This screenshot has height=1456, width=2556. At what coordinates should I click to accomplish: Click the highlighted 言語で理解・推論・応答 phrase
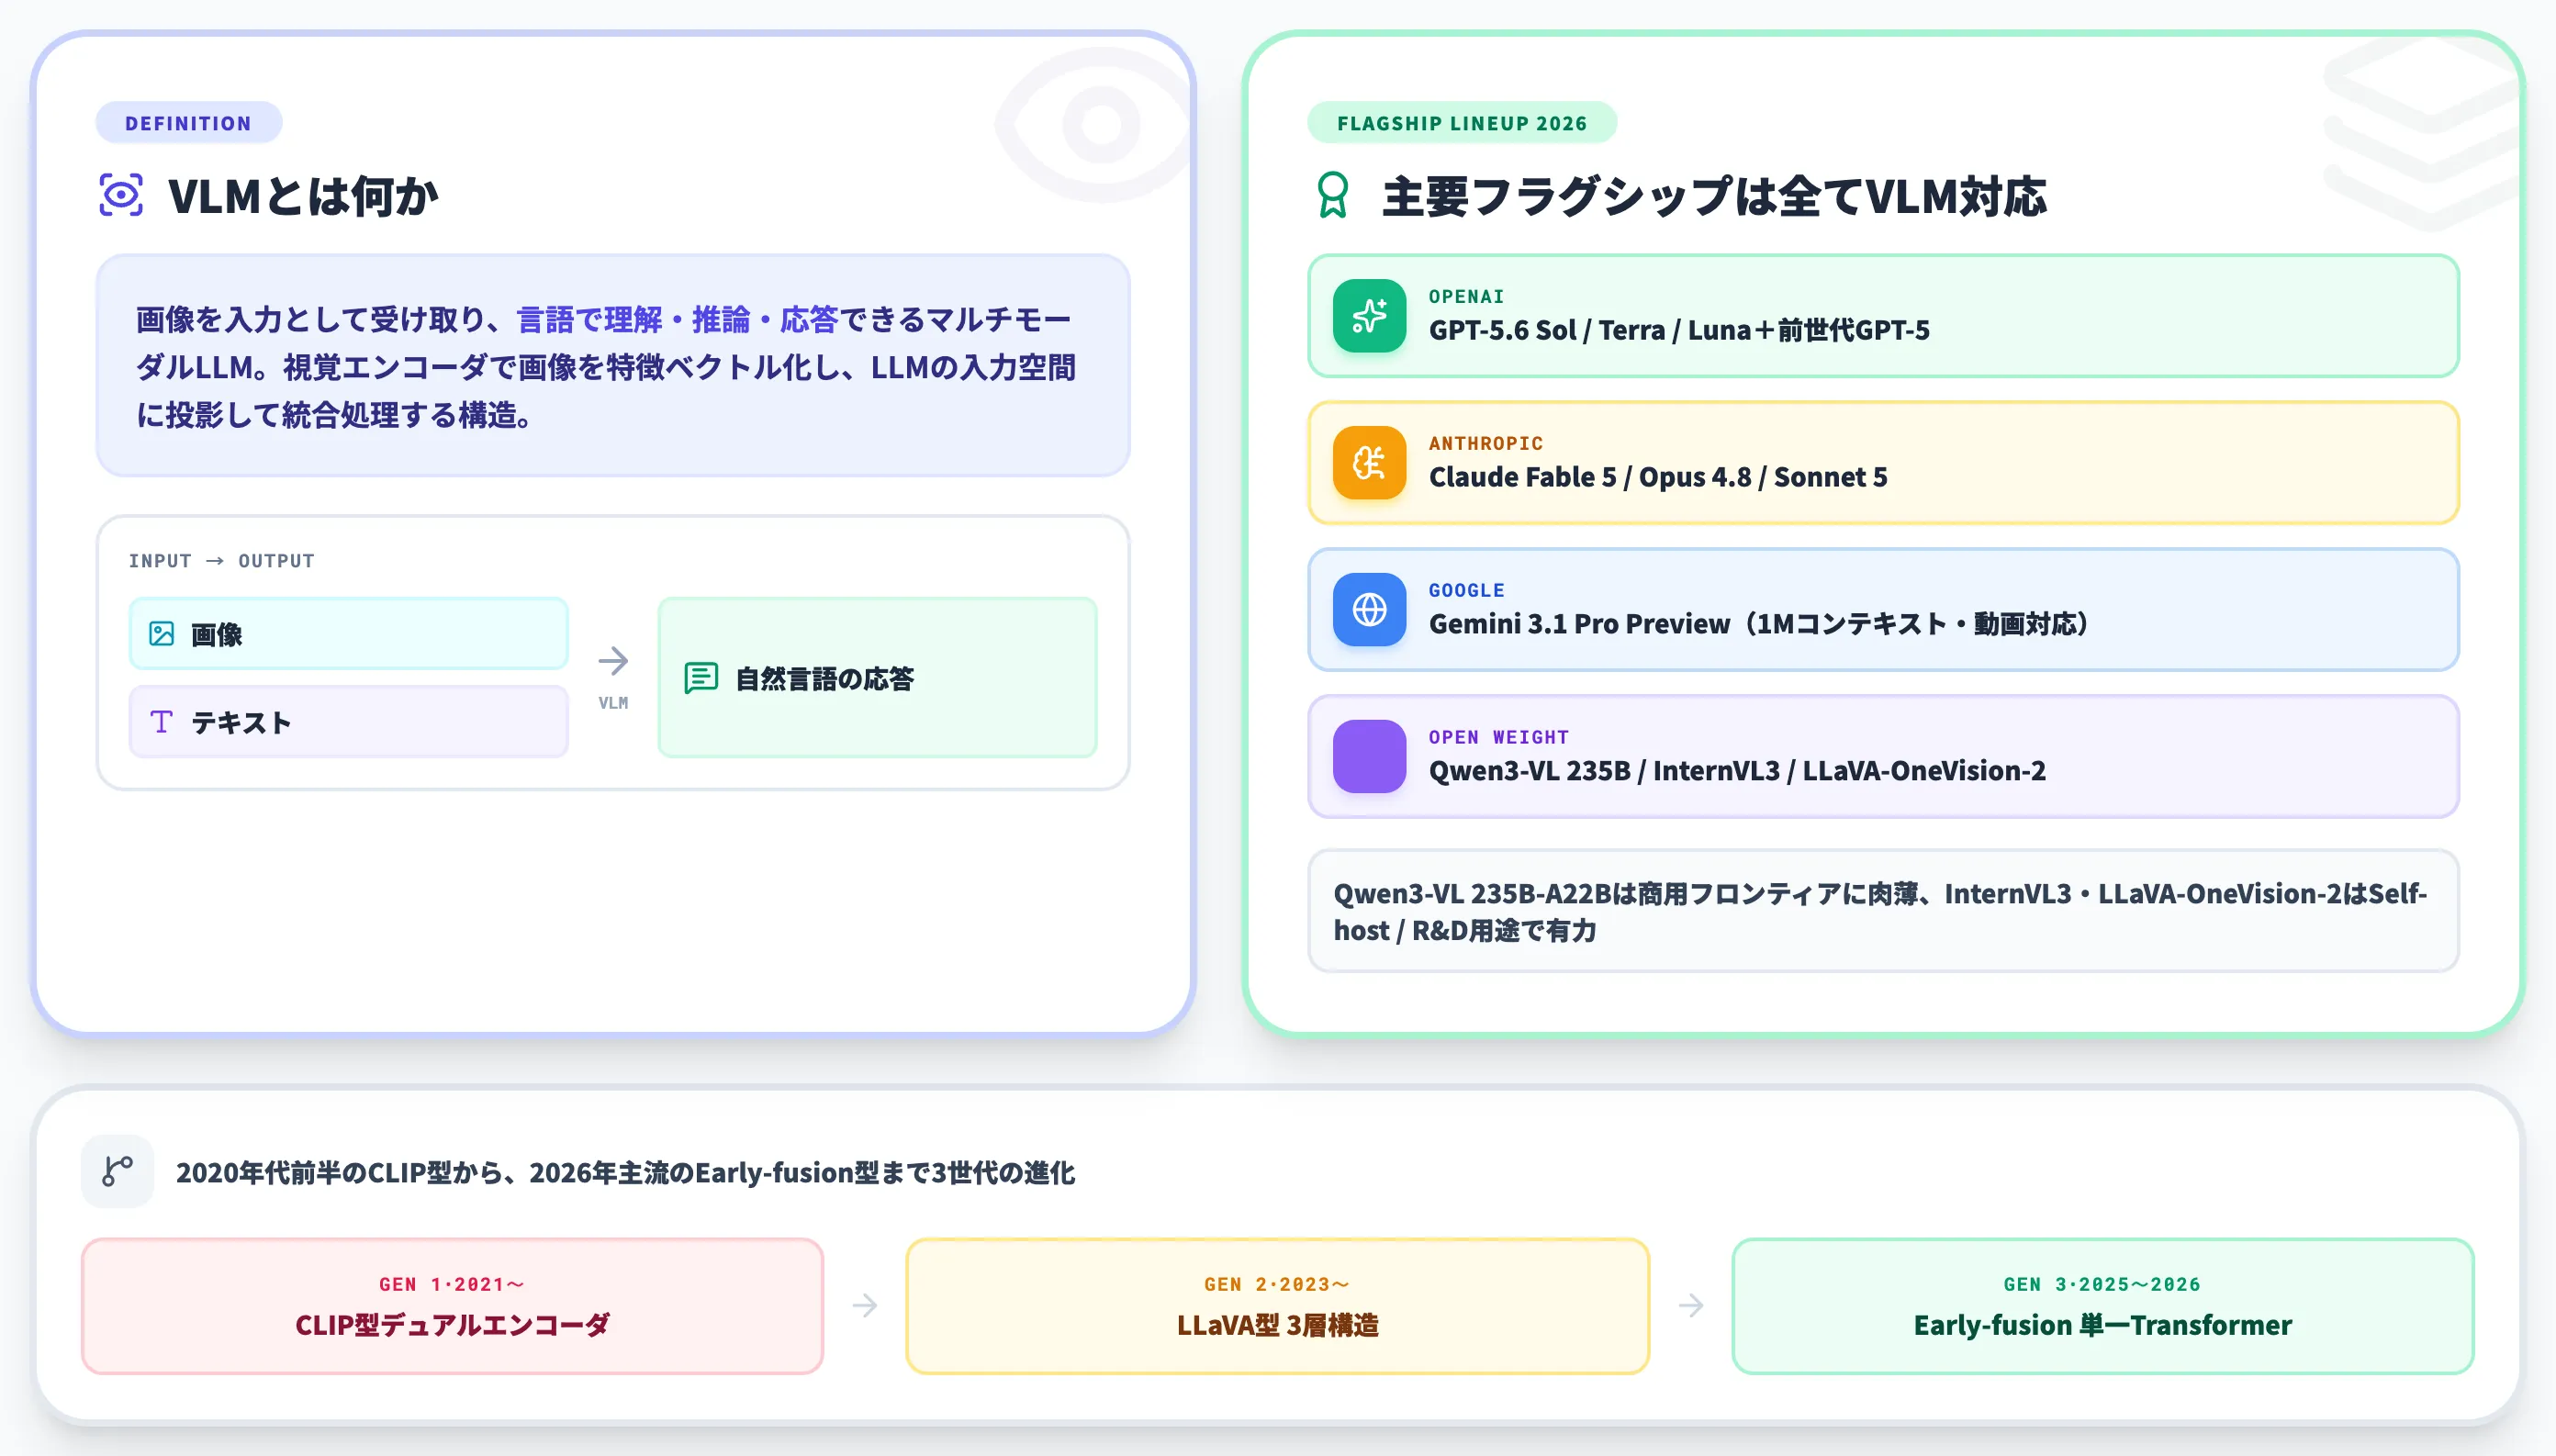tap(677, 319)
